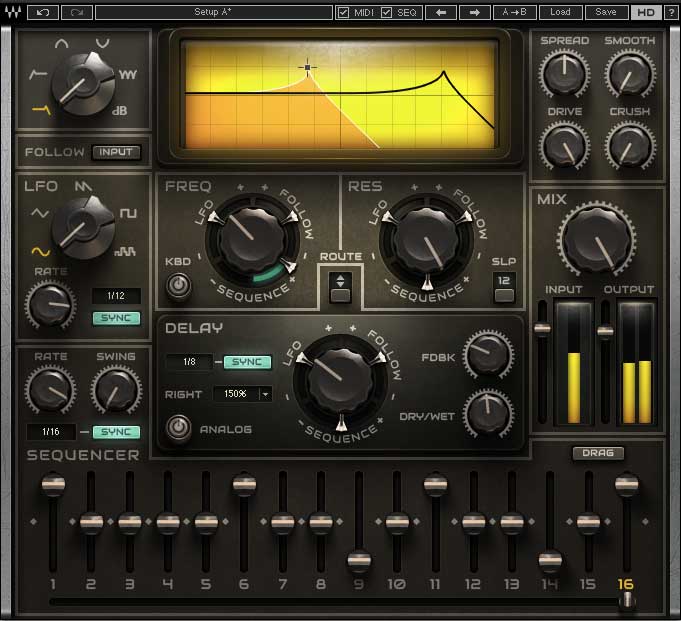Click the FOLLOW INPUT button
The width and height of the screenshot is (681, 621).
[117, 153]
